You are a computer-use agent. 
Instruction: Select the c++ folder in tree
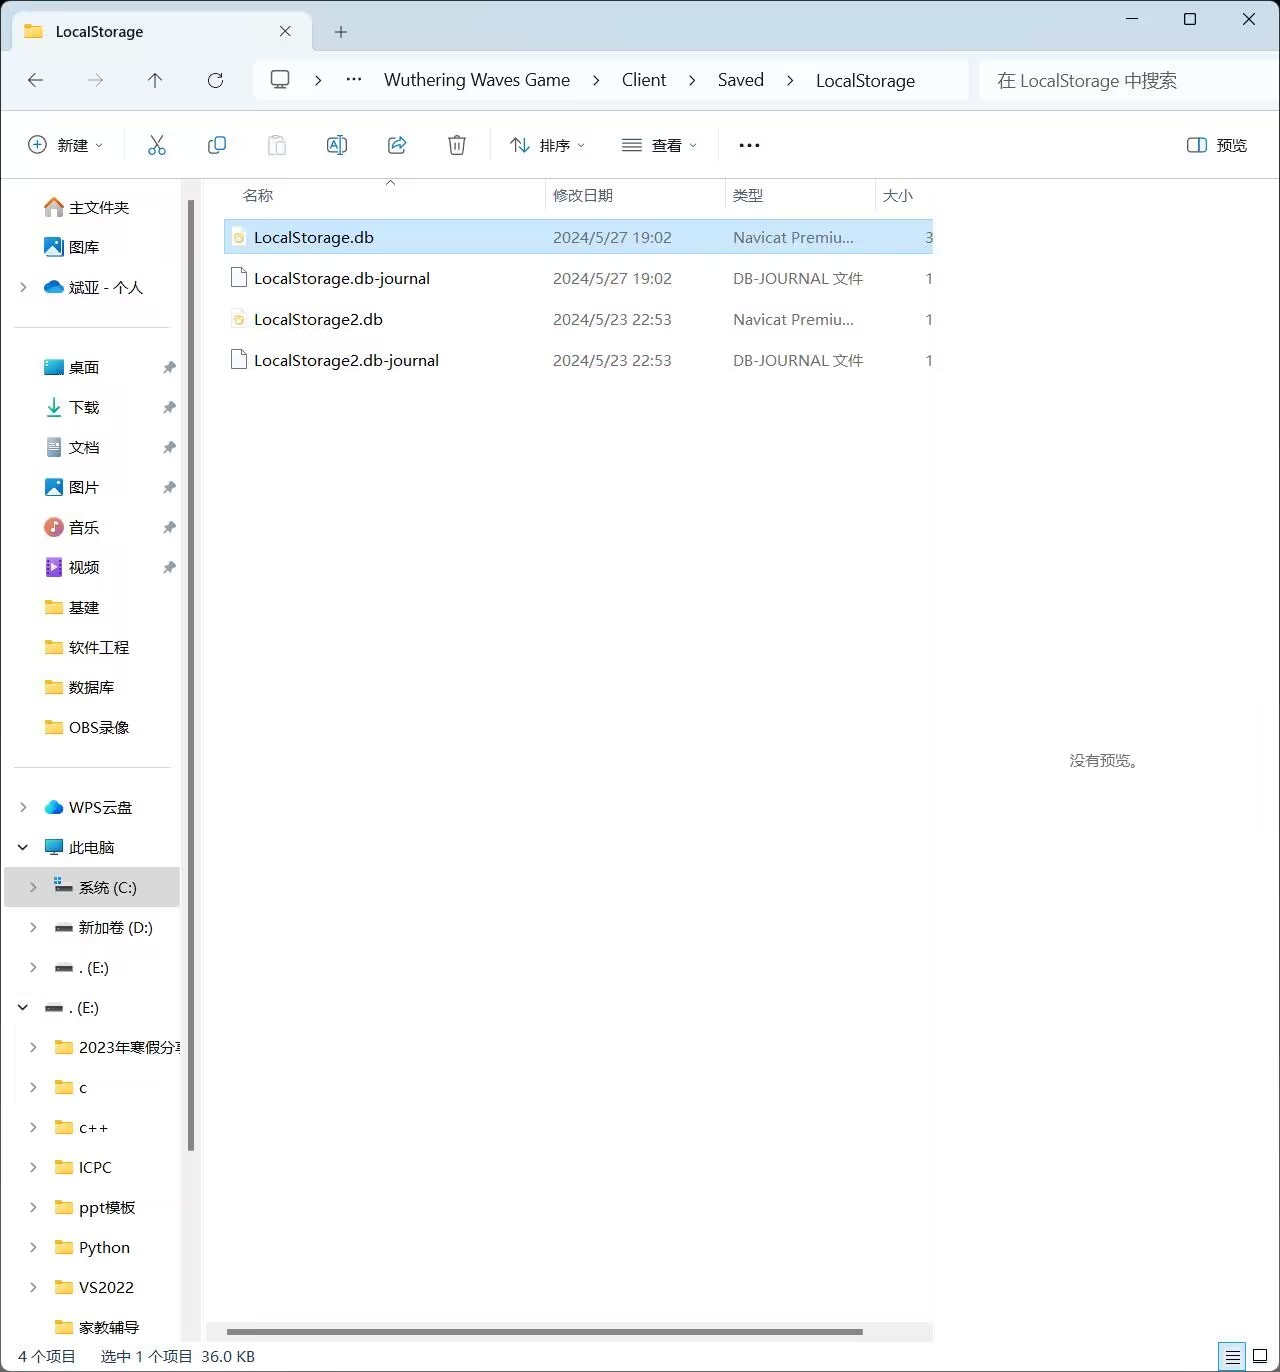click(x=81, y=1127)
